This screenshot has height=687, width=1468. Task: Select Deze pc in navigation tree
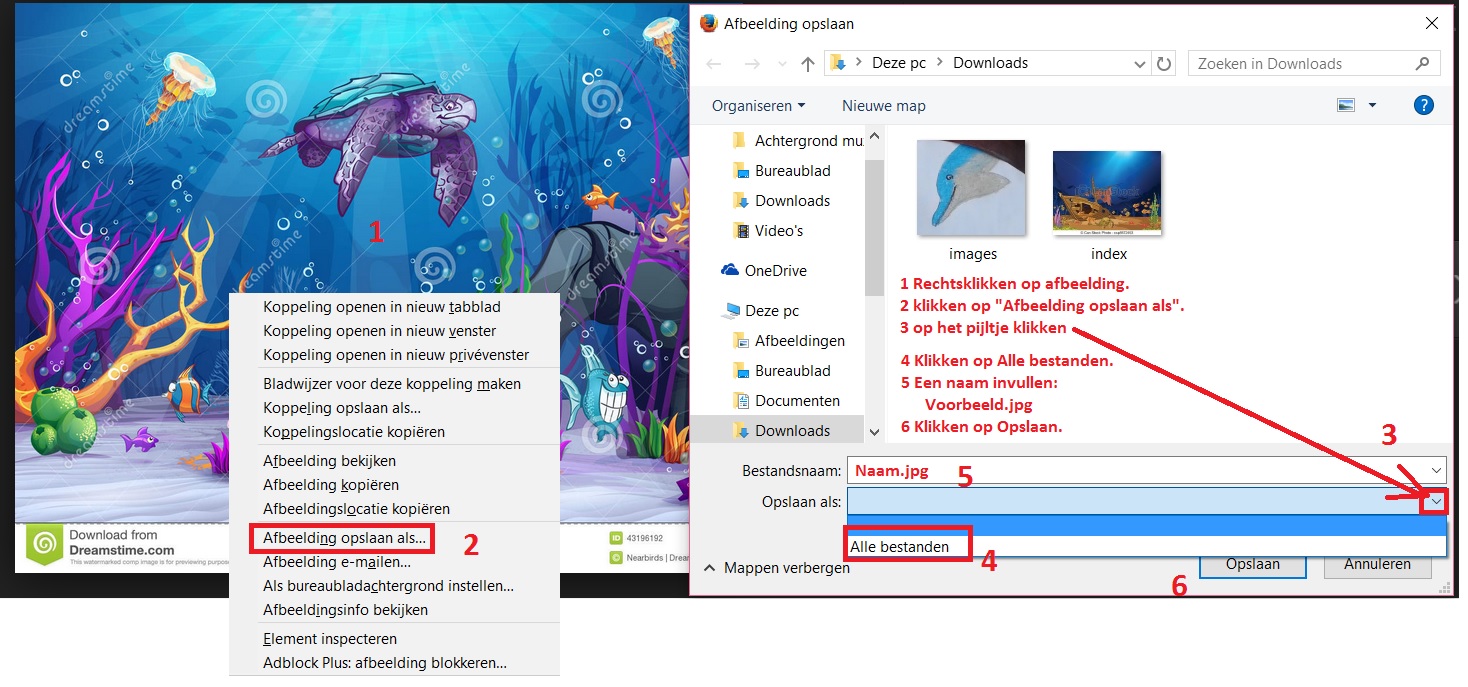click(x=771, y=311)
